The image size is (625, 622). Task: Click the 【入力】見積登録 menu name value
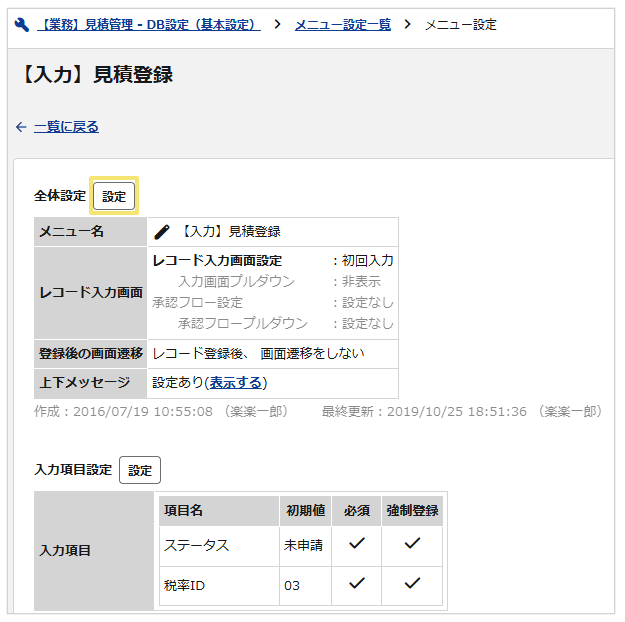pos(231,232)
